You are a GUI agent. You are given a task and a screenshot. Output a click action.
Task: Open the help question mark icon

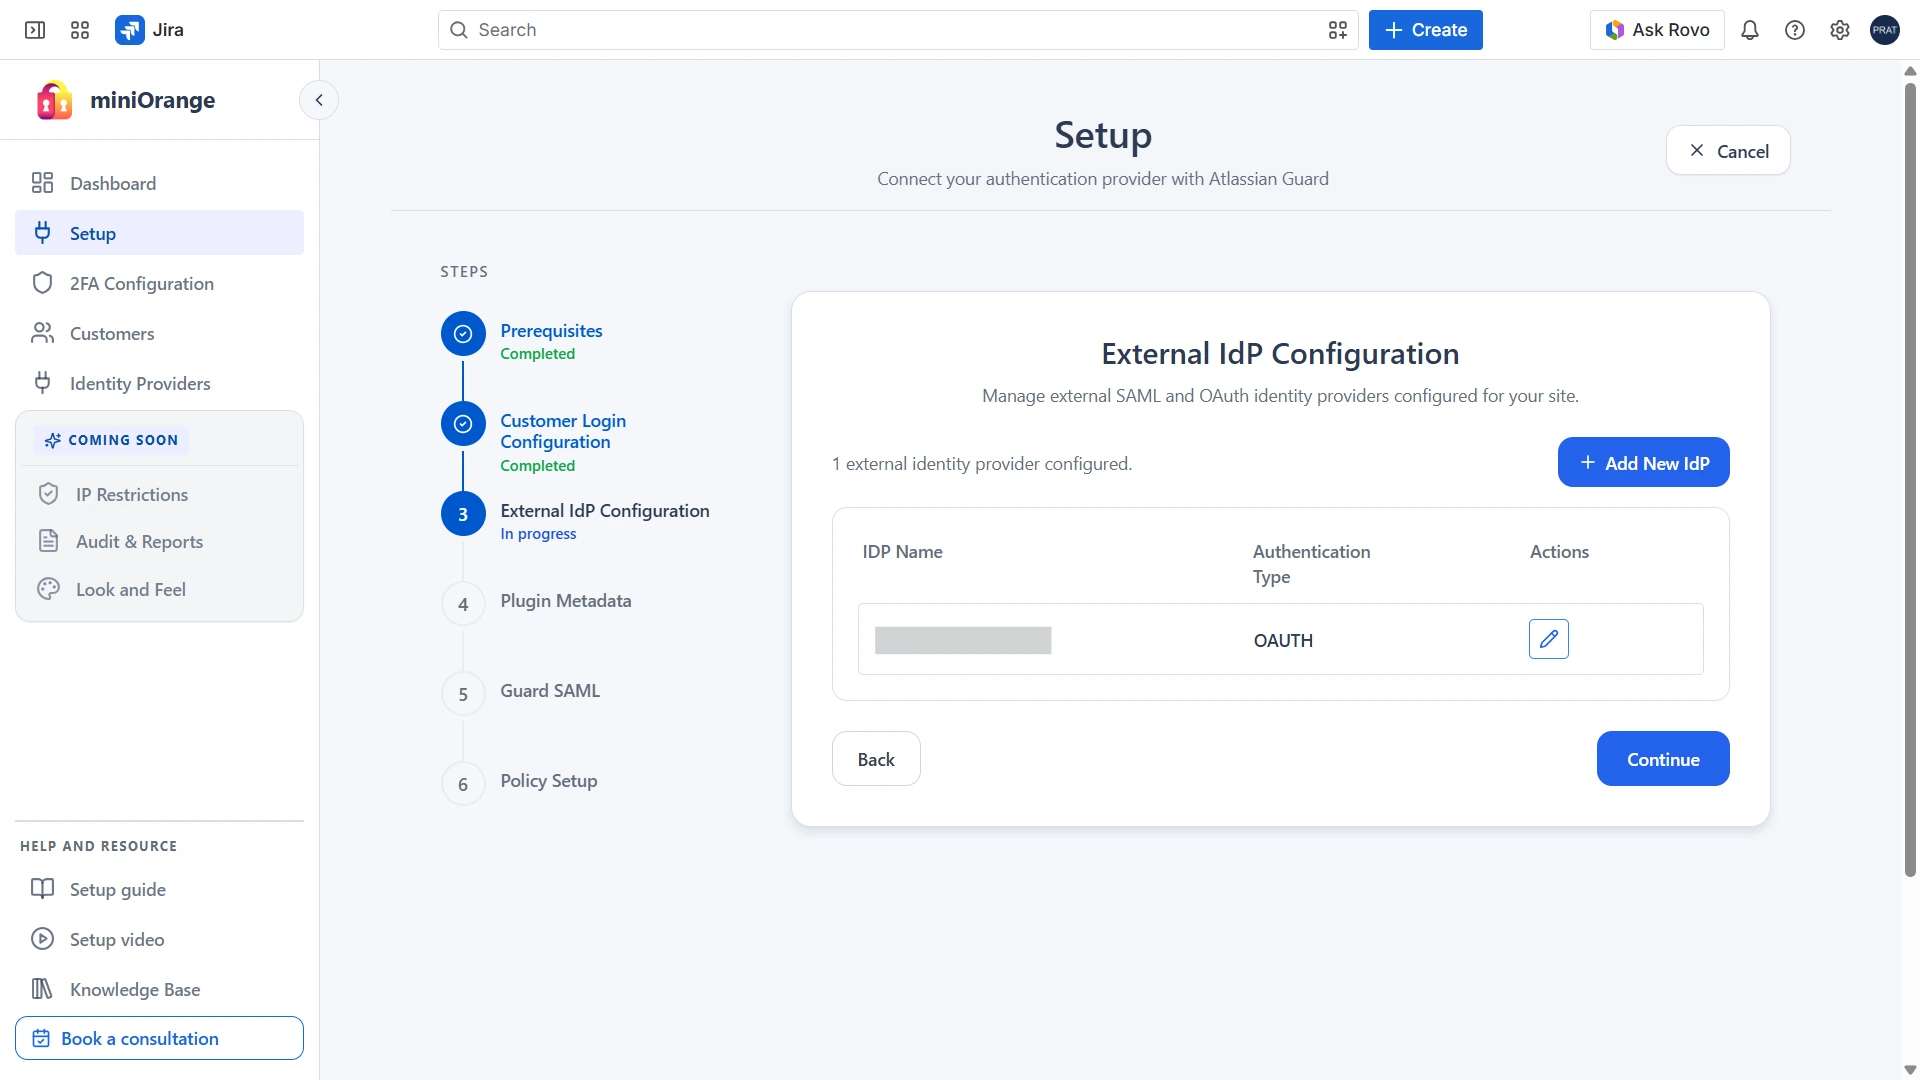click(1795, 30)
